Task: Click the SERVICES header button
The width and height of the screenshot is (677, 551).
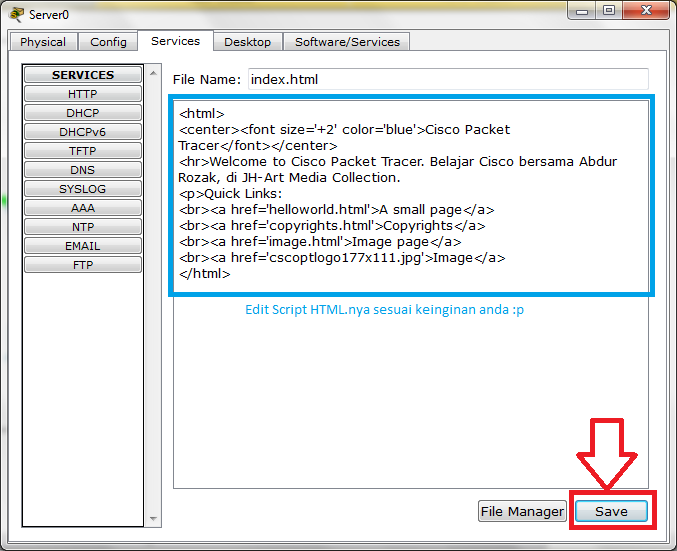Action: tap(83, 75)
